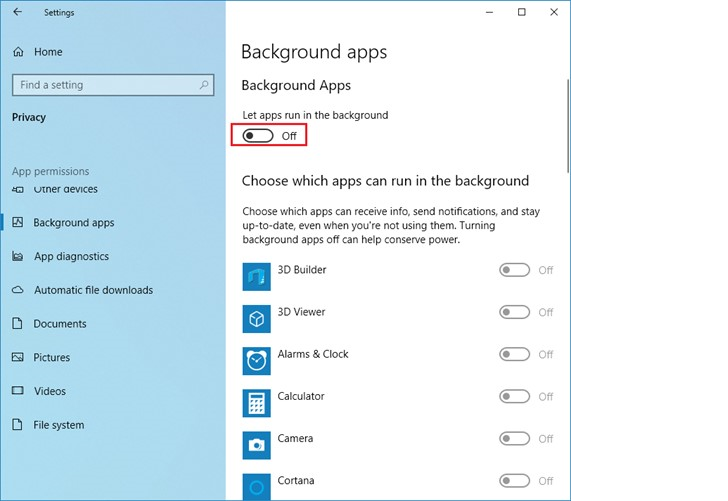Open Background apps in sidebar
This screenshot has height=501, width=728.
tap(73, 223)
